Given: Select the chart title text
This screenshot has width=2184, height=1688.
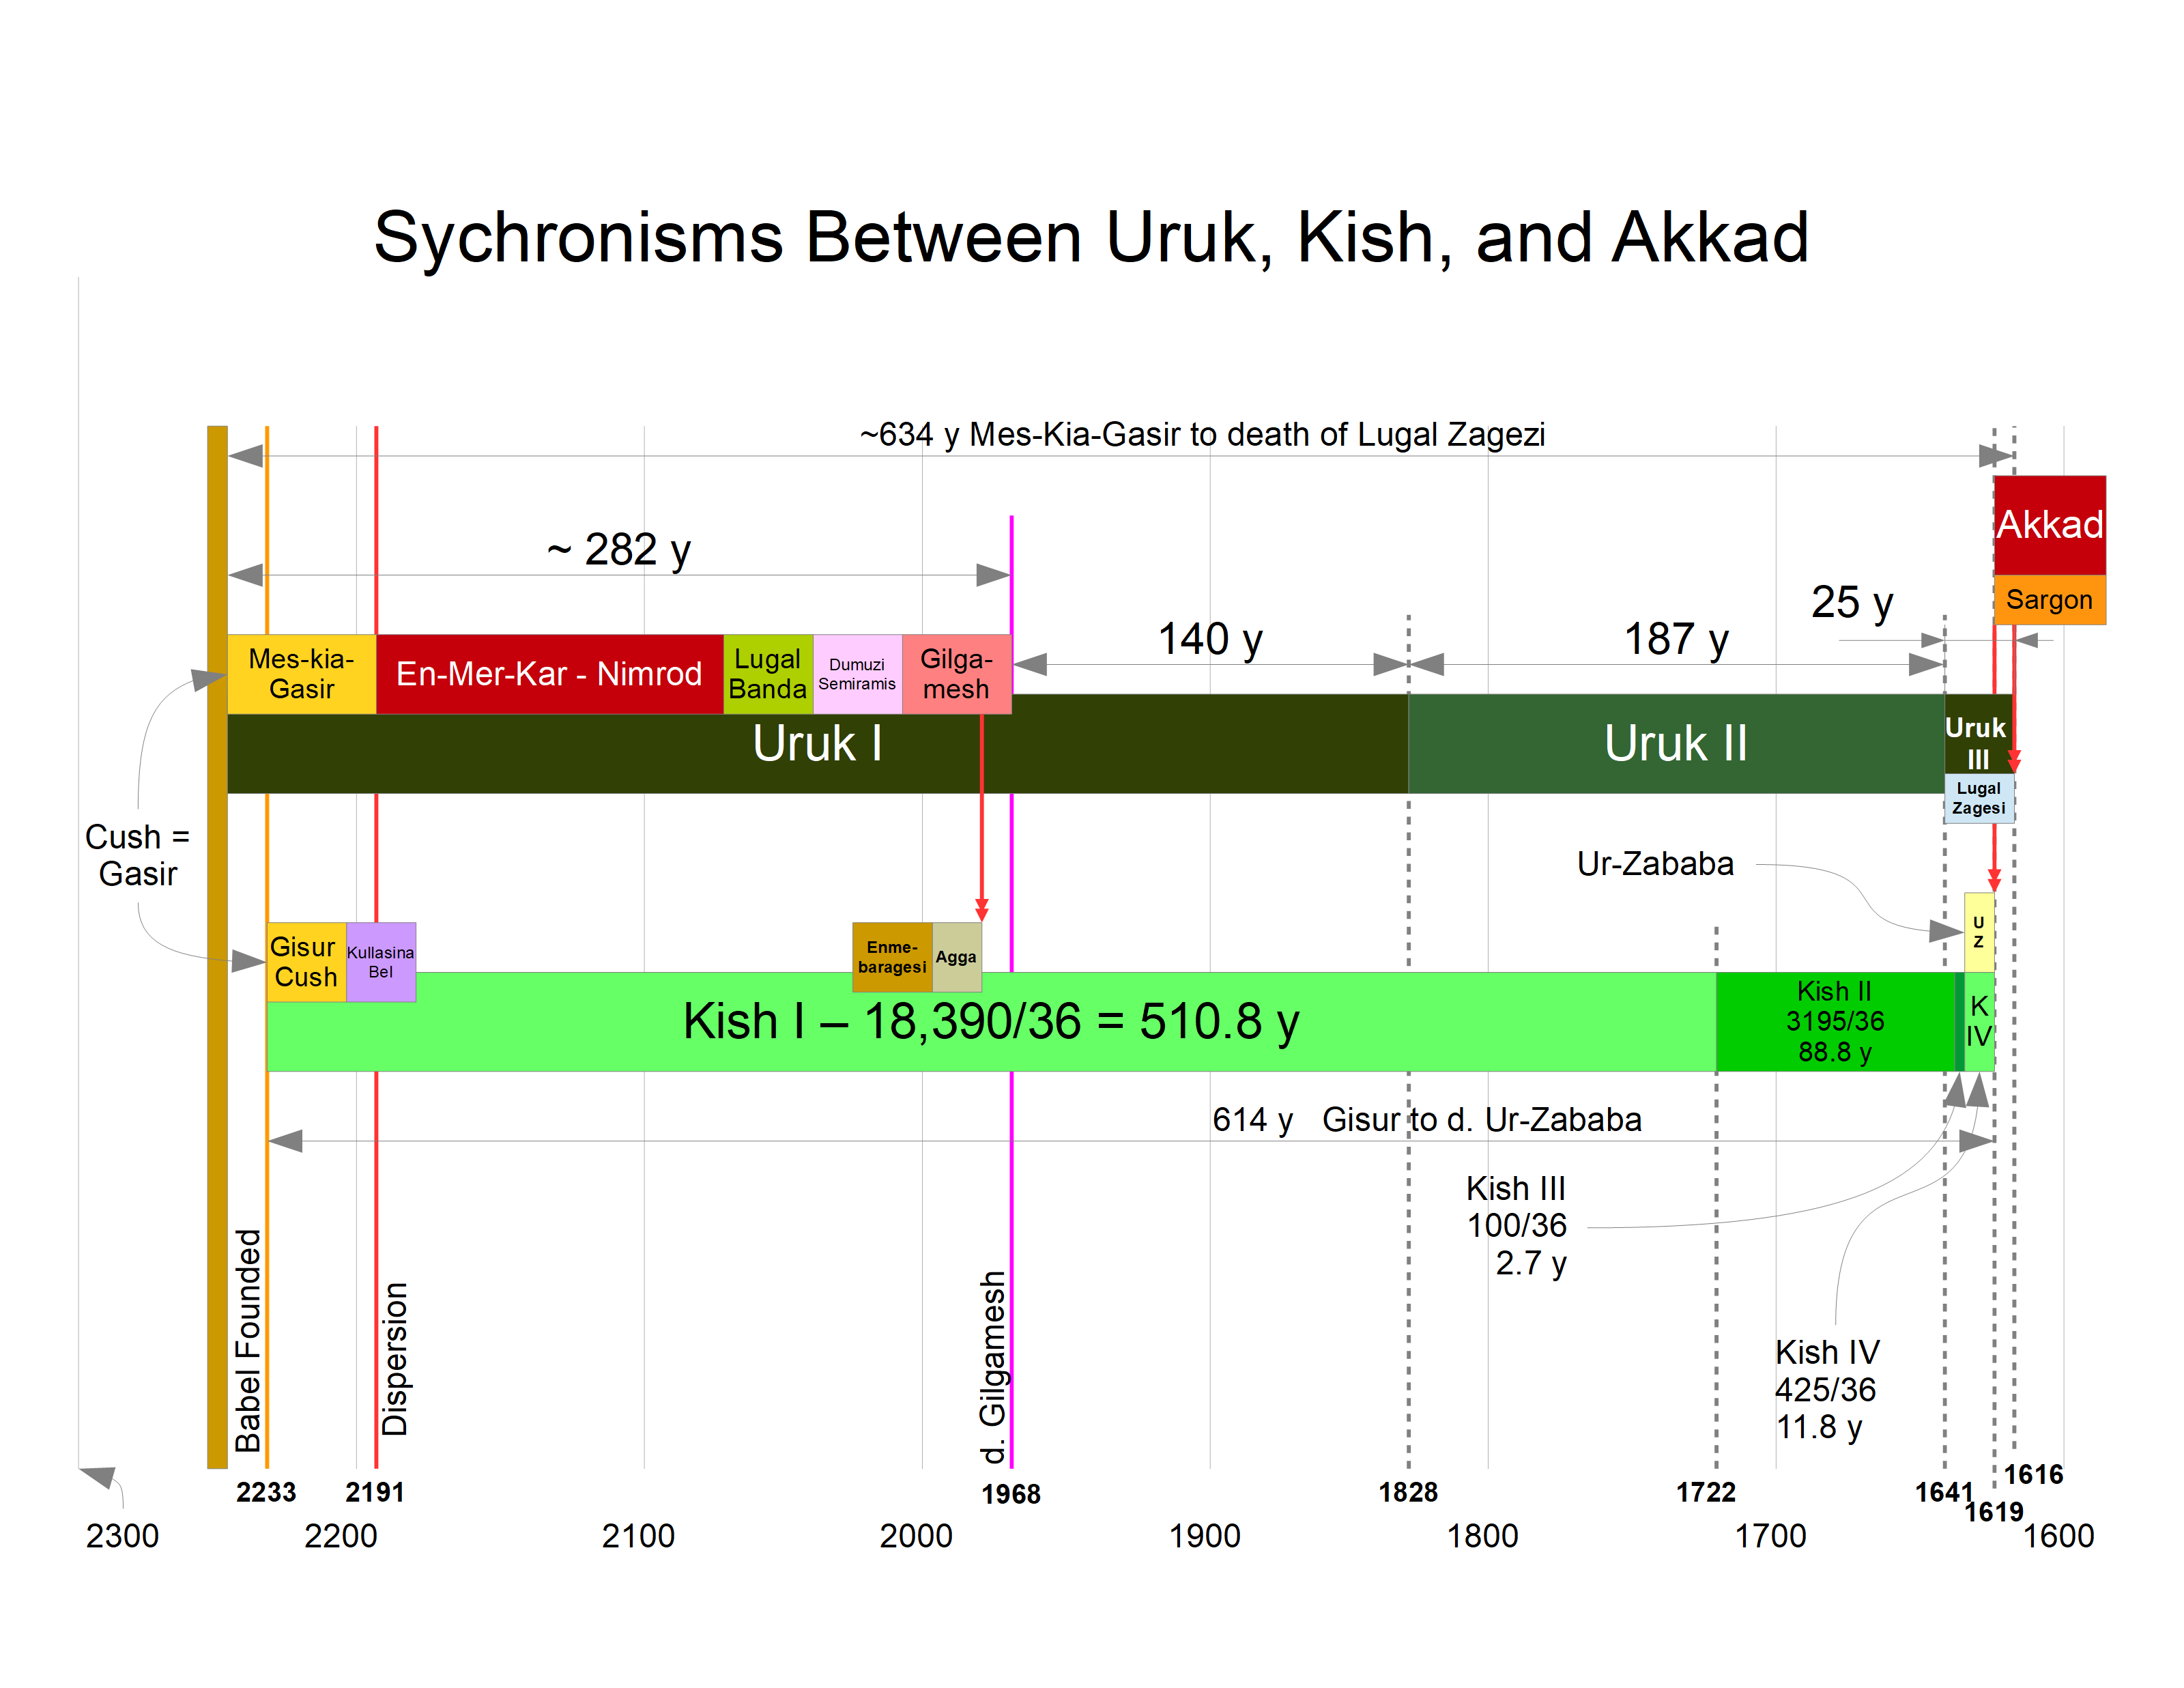Looking at the screenshot, I should click(x=1091, y=238).
